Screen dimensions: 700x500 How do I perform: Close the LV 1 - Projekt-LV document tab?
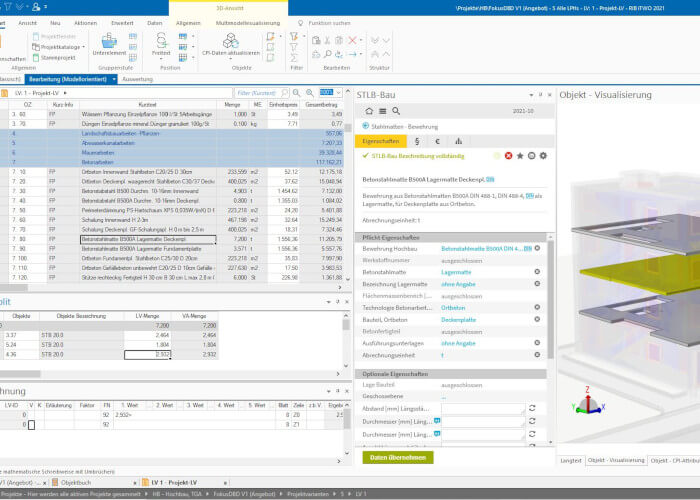coord(225,483)
